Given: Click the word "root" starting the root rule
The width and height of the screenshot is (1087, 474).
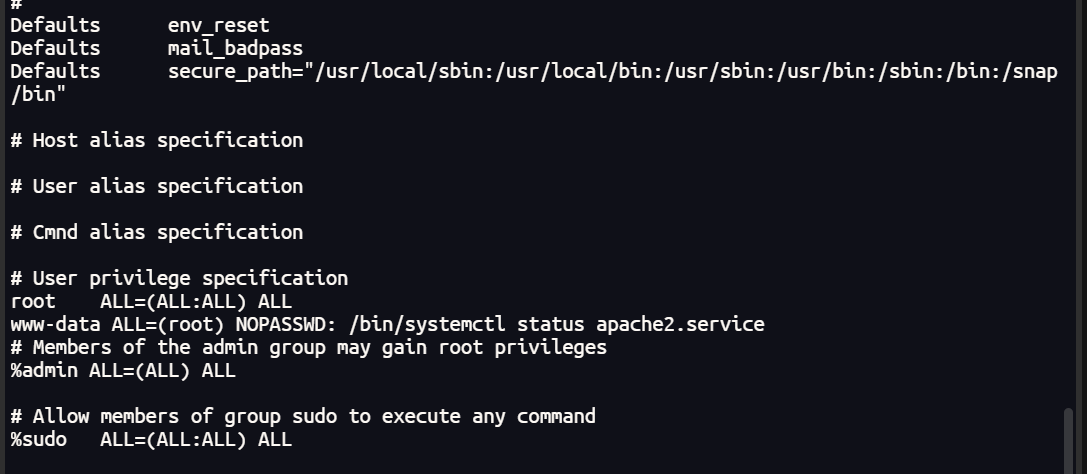Looking at the screenshot, I should (33, 301).
